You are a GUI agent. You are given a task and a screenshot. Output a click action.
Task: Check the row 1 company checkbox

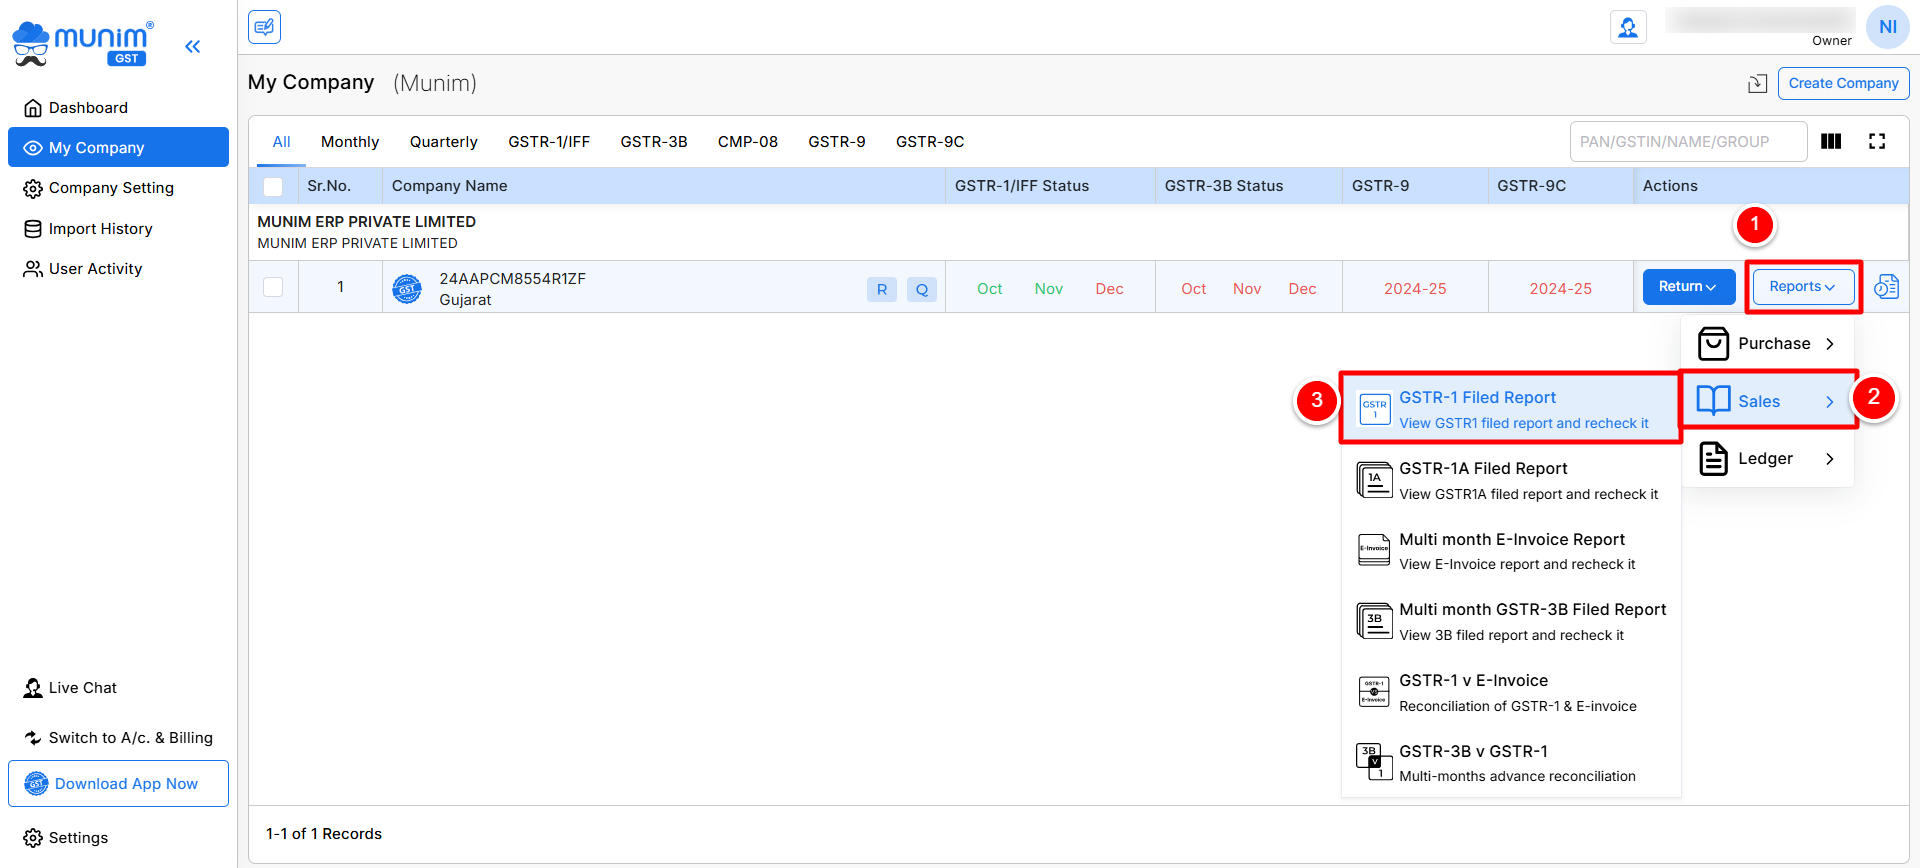(x=273, y=287)
